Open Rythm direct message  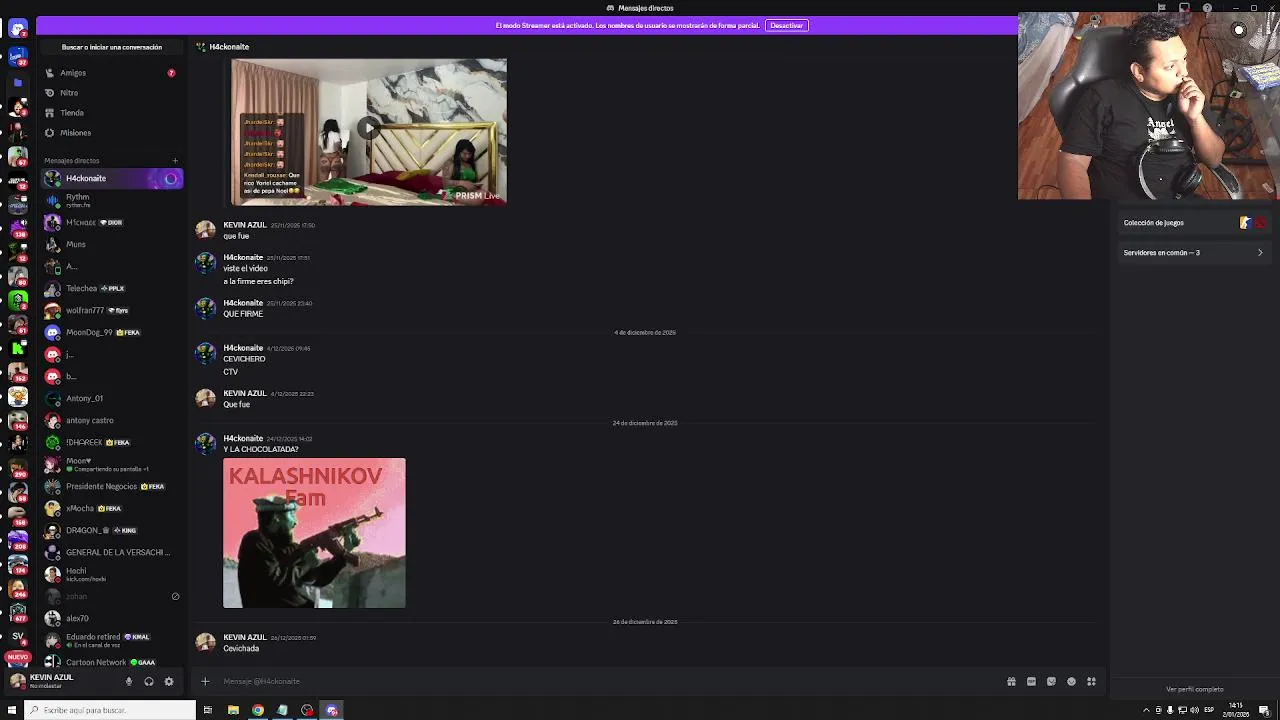click(111, 200)
